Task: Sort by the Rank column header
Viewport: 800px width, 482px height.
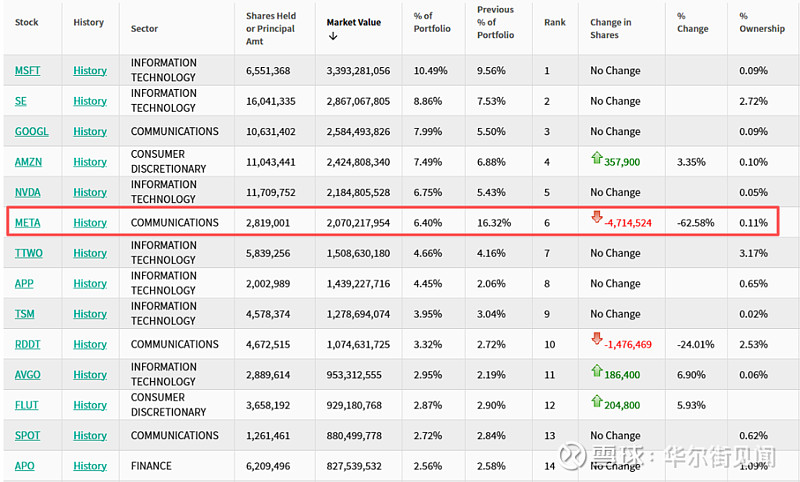Action: point(555,22)
